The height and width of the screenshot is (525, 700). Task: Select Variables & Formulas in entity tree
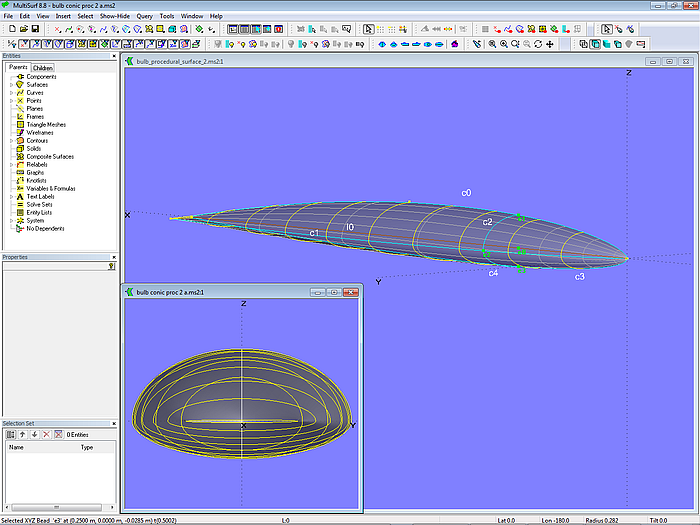(51, 189)
